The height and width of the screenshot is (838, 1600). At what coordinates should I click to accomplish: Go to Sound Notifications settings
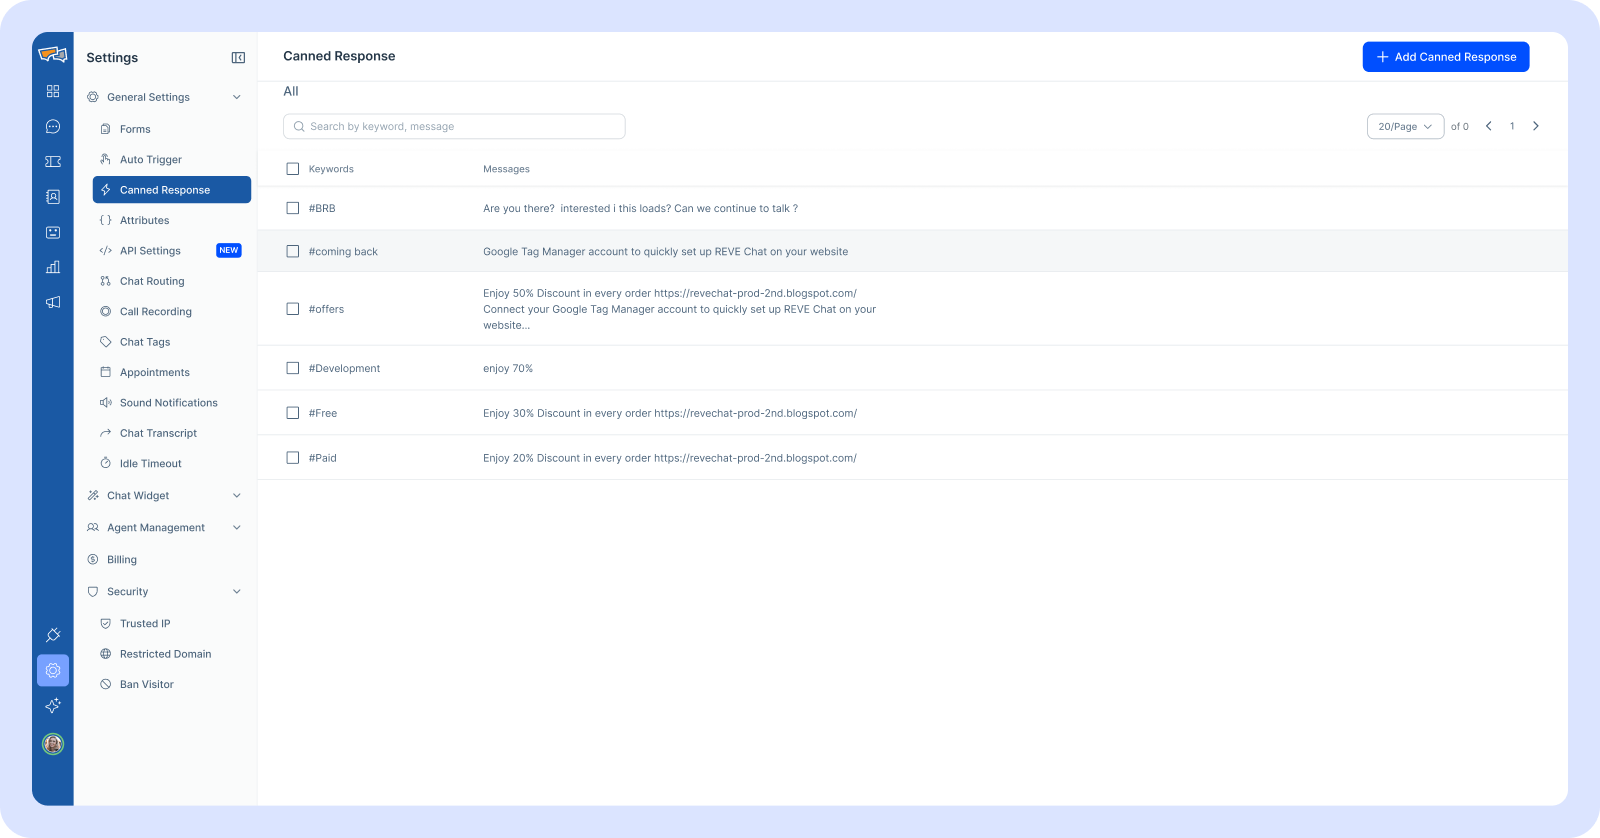tap(168, 403)
